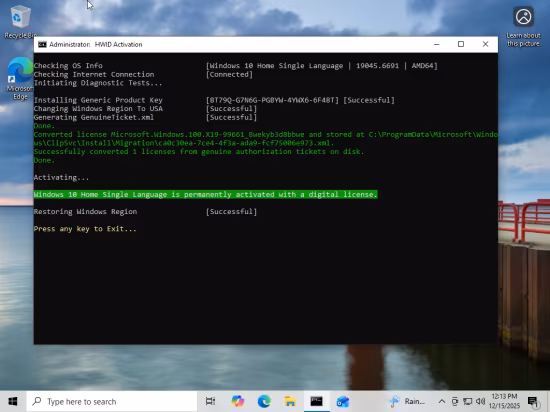Click the 'Generating GenuineTicket.xml' line

click(94, 117)
